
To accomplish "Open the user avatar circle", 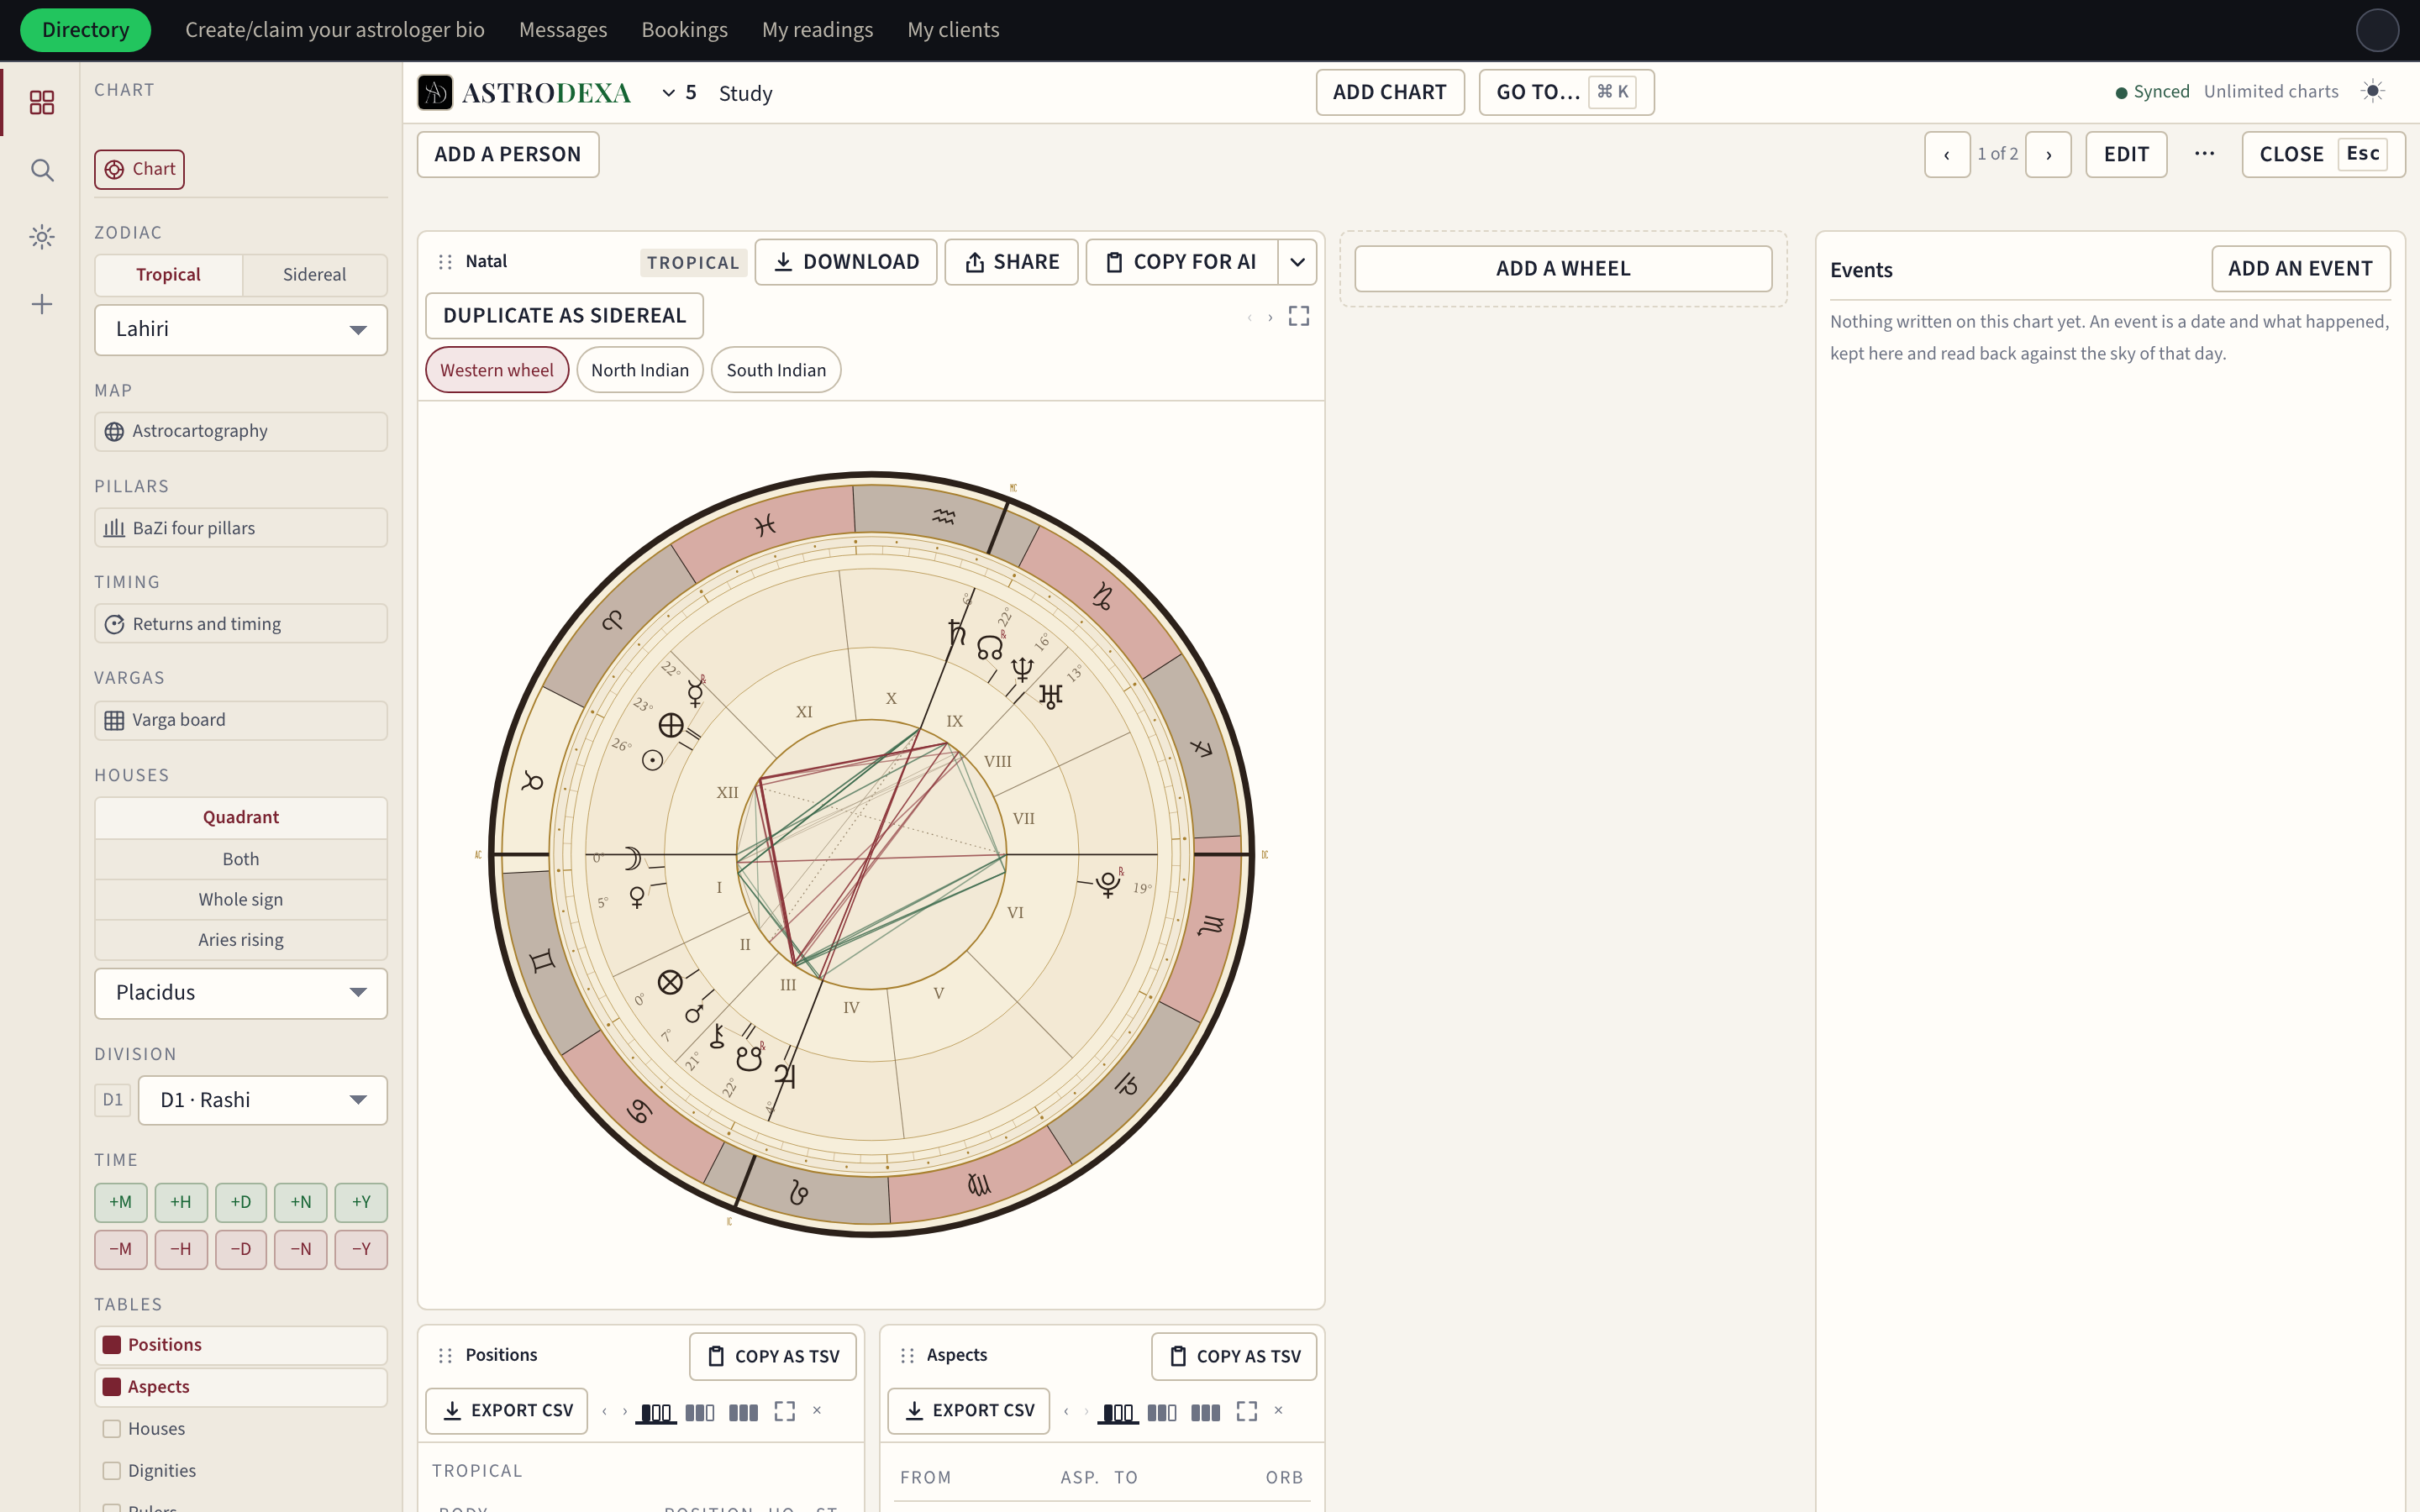I will point(2377,30).
